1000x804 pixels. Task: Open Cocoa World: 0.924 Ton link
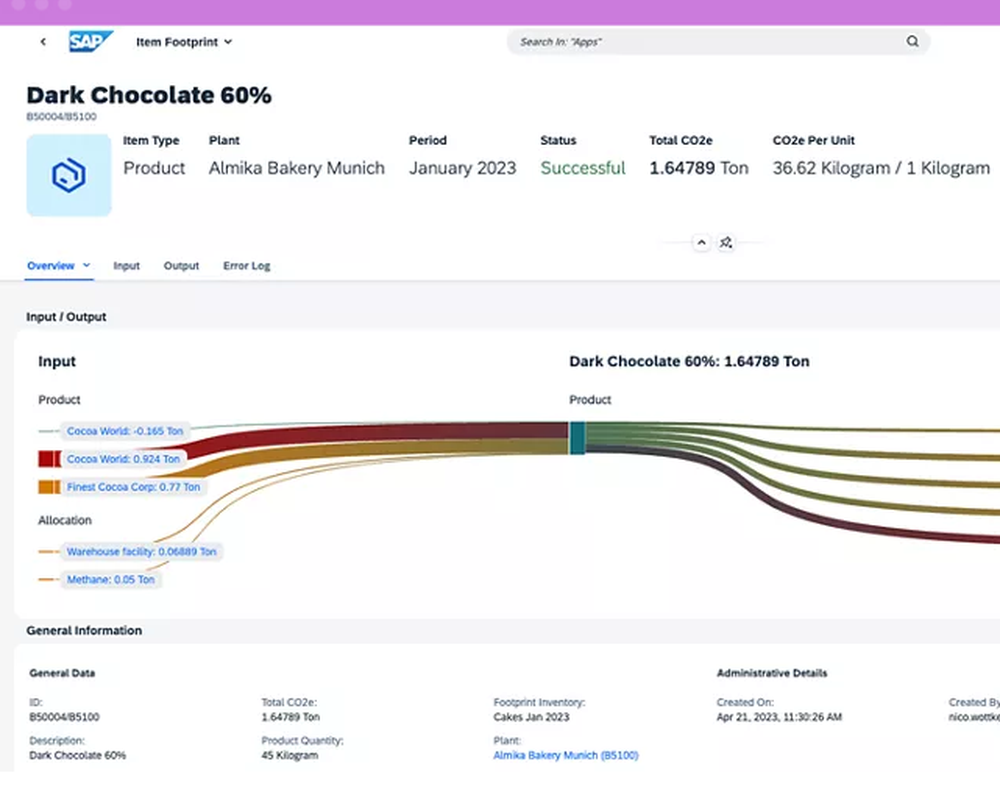click(x=123, y=459)
